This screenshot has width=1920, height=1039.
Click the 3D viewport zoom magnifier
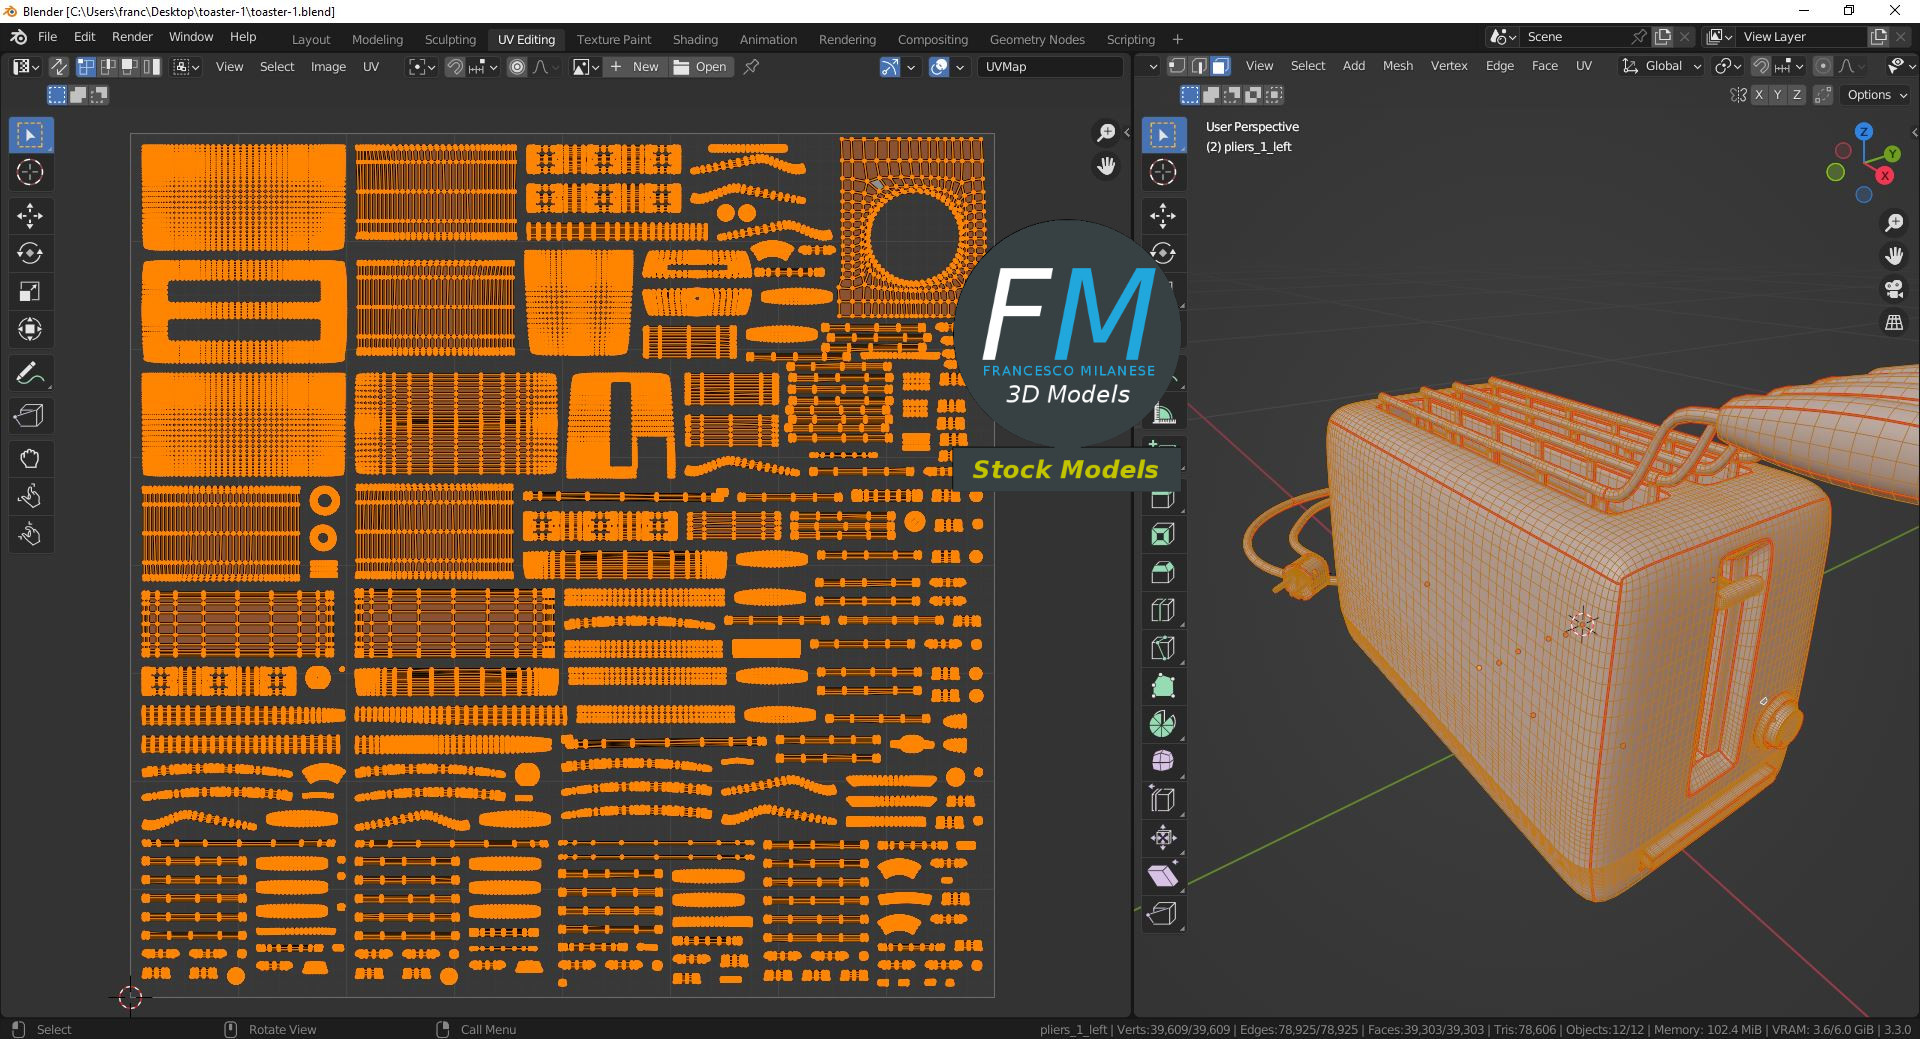pyautogui.click(x=1894, y=223)
